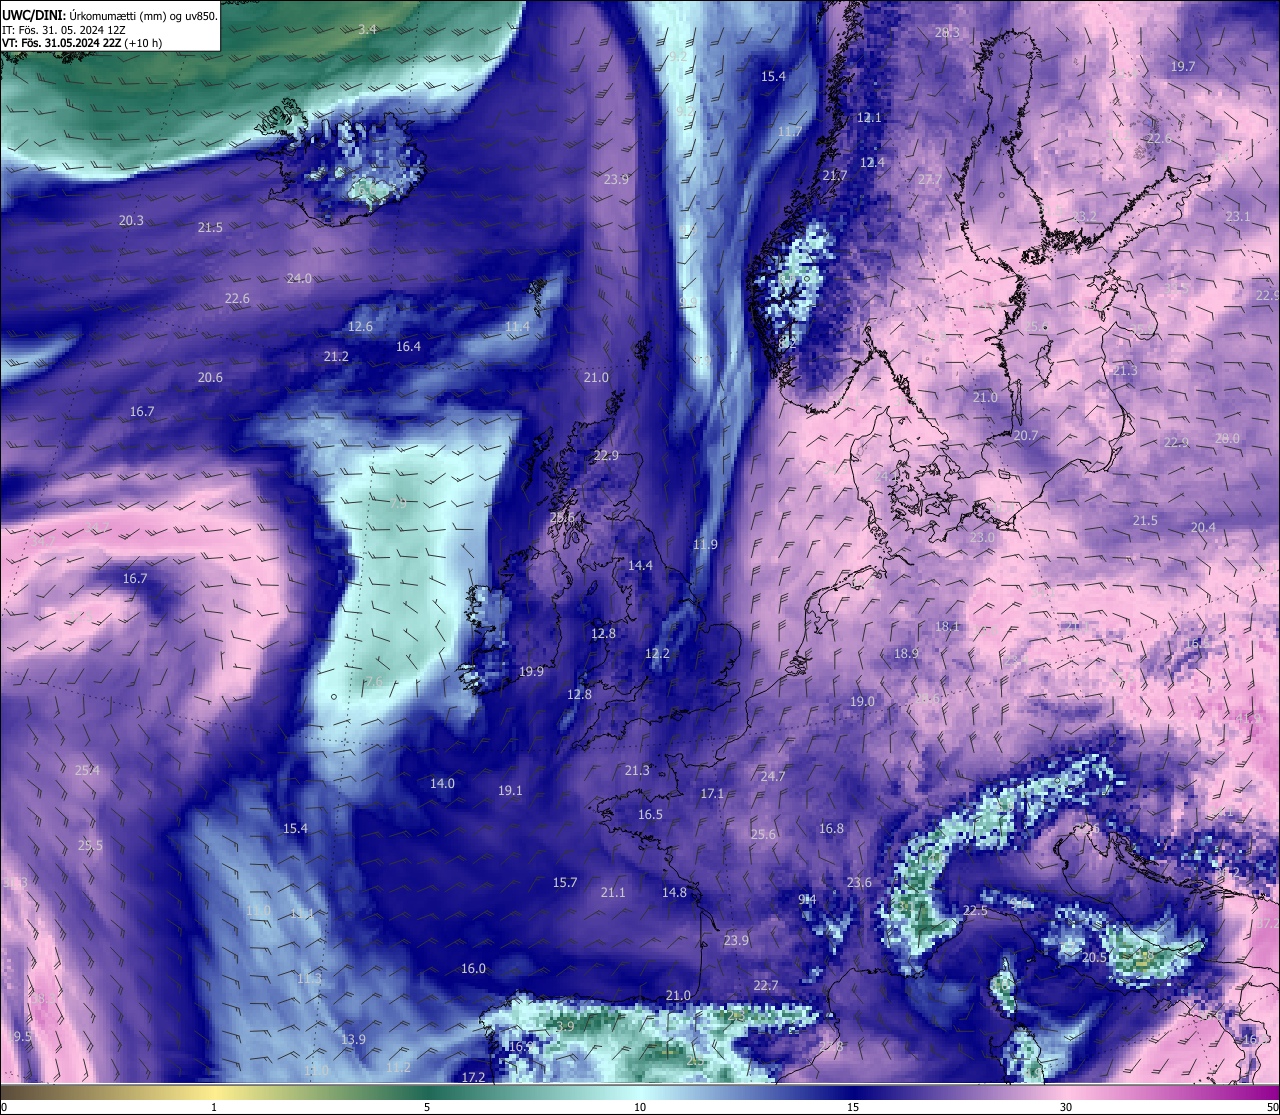Viewport: 1280px width, 1115px height.
Task: Click the colorbar tick label 1
Action: (x=214, y=1107)
